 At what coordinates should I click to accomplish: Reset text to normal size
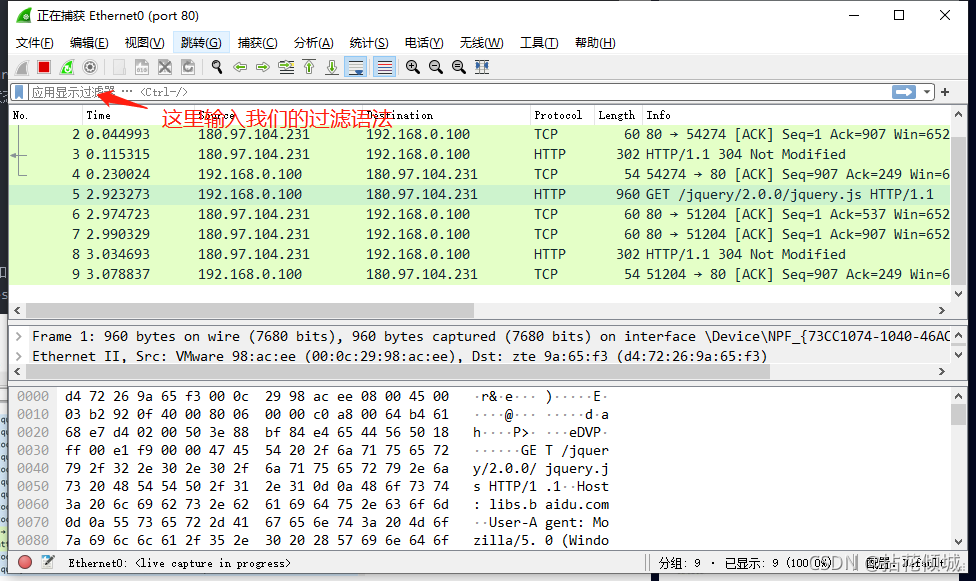tap(459, 67)
